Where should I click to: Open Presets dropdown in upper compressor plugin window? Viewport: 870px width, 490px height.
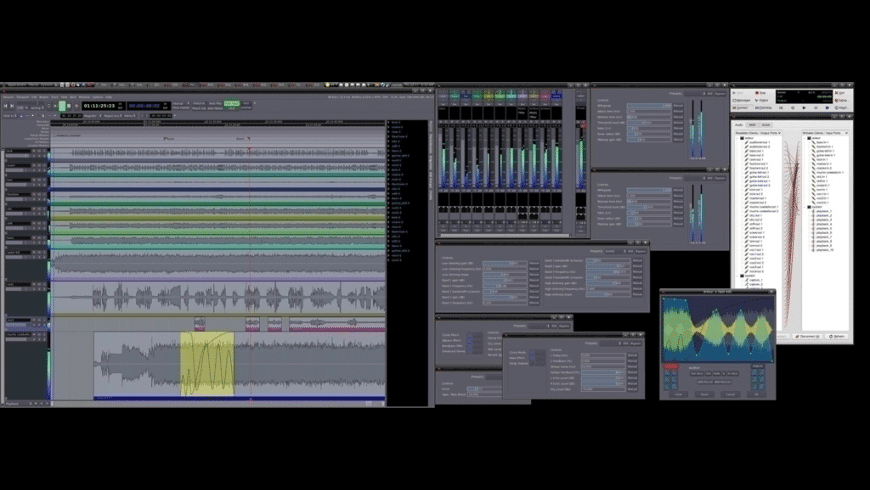(x=694, y=93)
